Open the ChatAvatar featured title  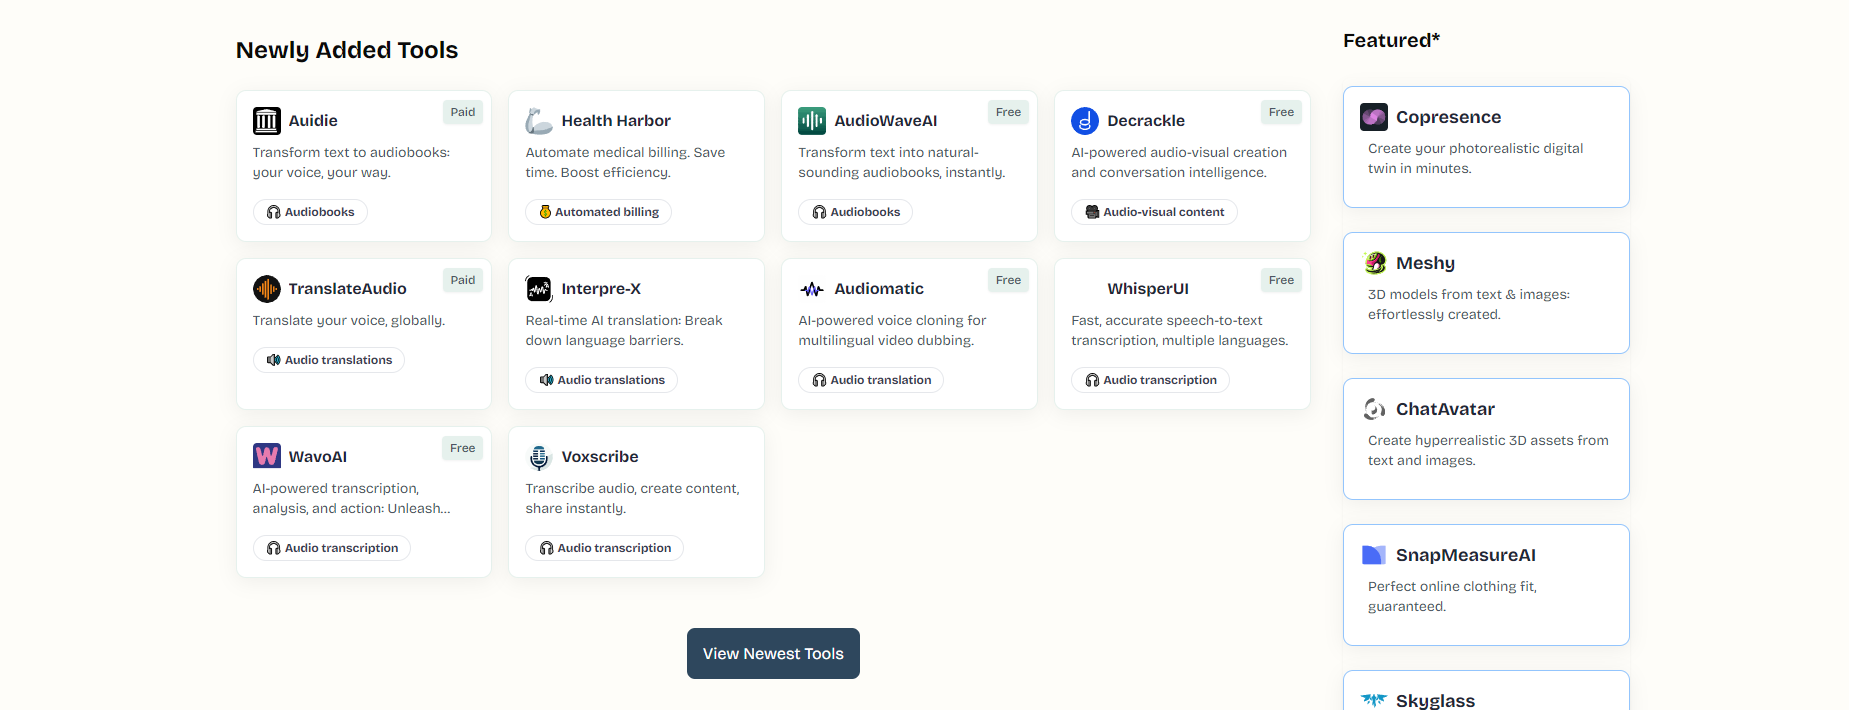pyautogui.click(x=1445, y=409)
